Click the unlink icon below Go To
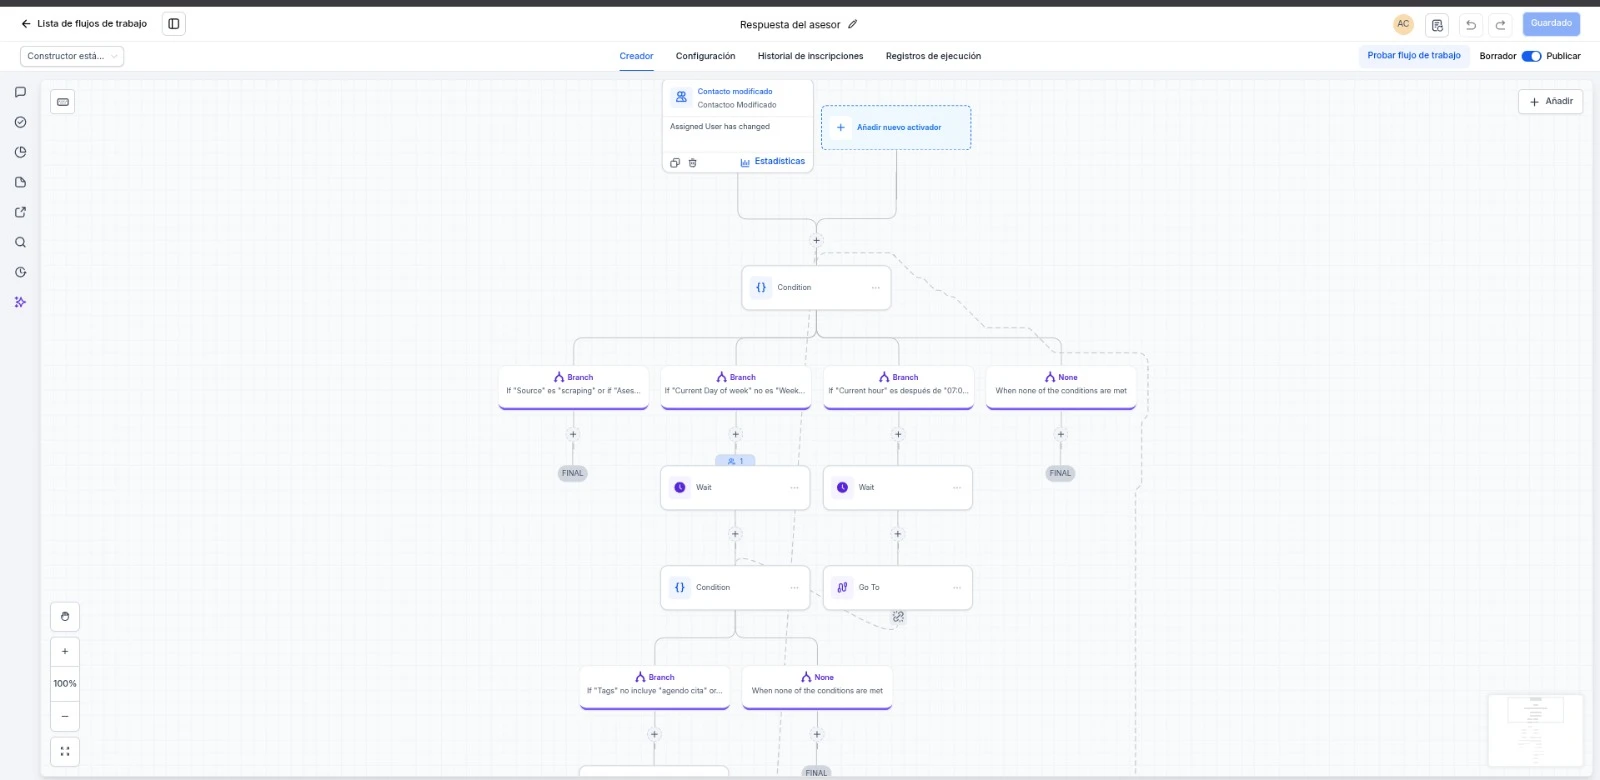The height and width of the screenshot is (780, 1600). (898, 617)
